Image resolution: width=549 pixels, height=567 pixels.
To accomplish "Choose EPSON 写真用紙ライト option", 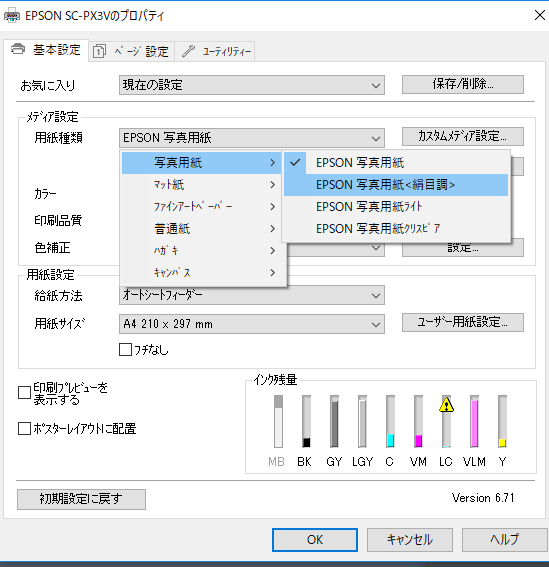I will pos(396,207).
